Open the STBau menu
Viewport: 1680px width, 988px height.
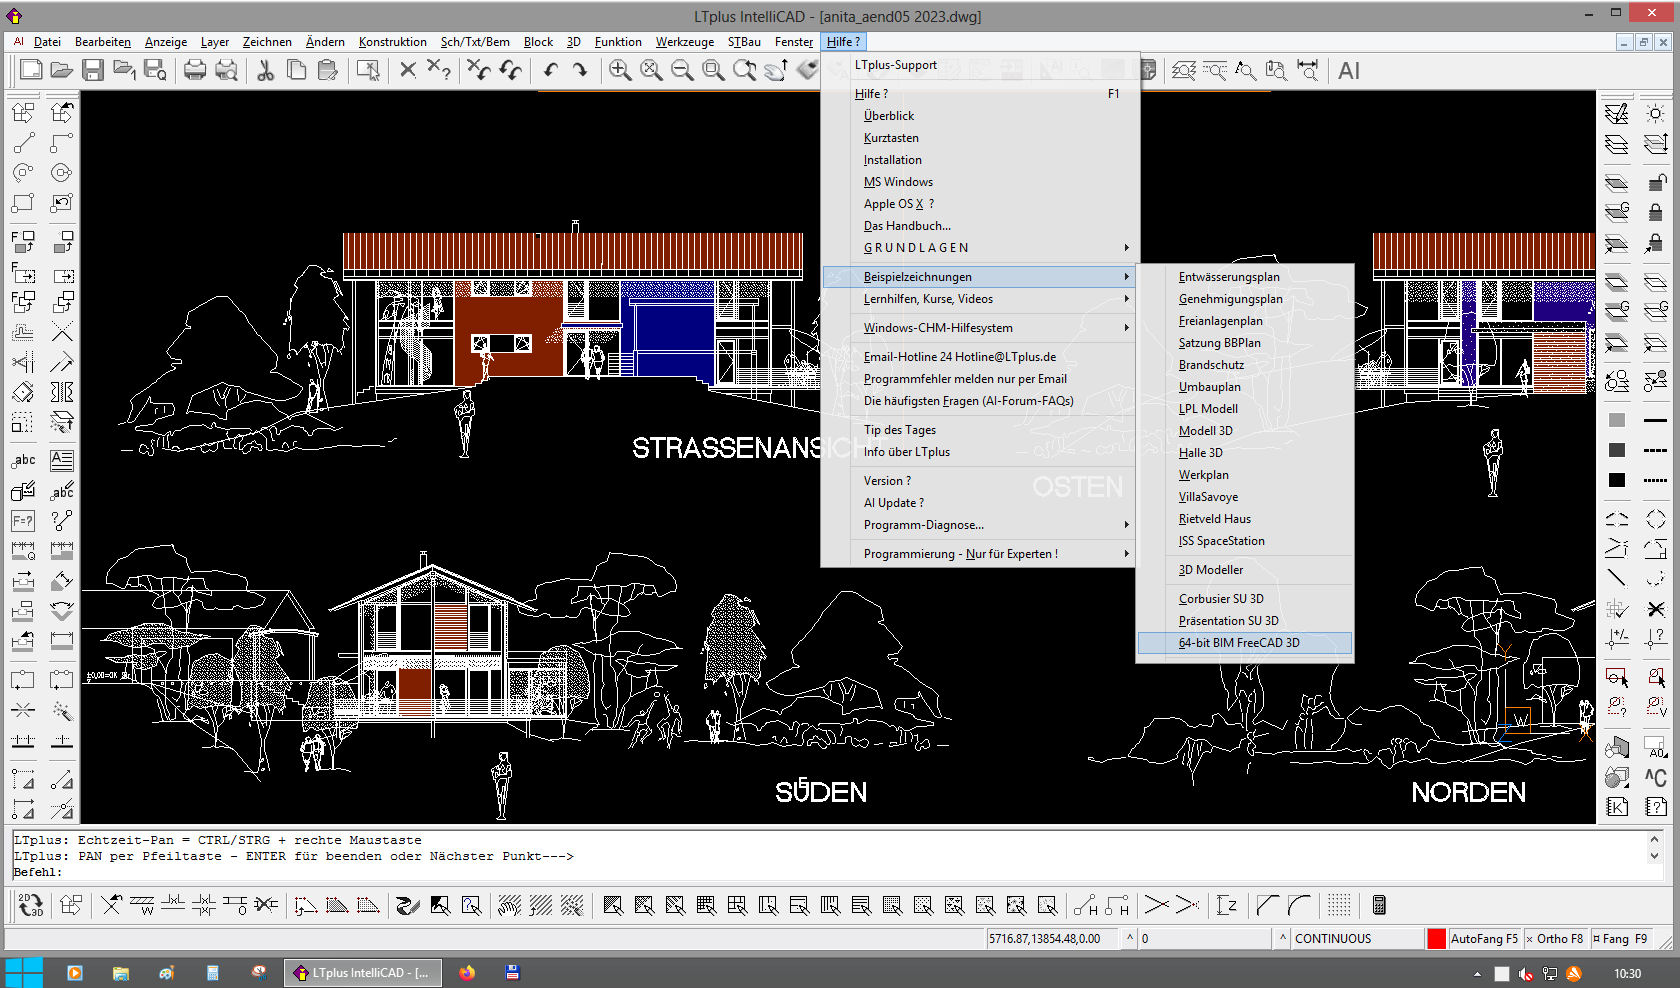click(x=744, y=42)
